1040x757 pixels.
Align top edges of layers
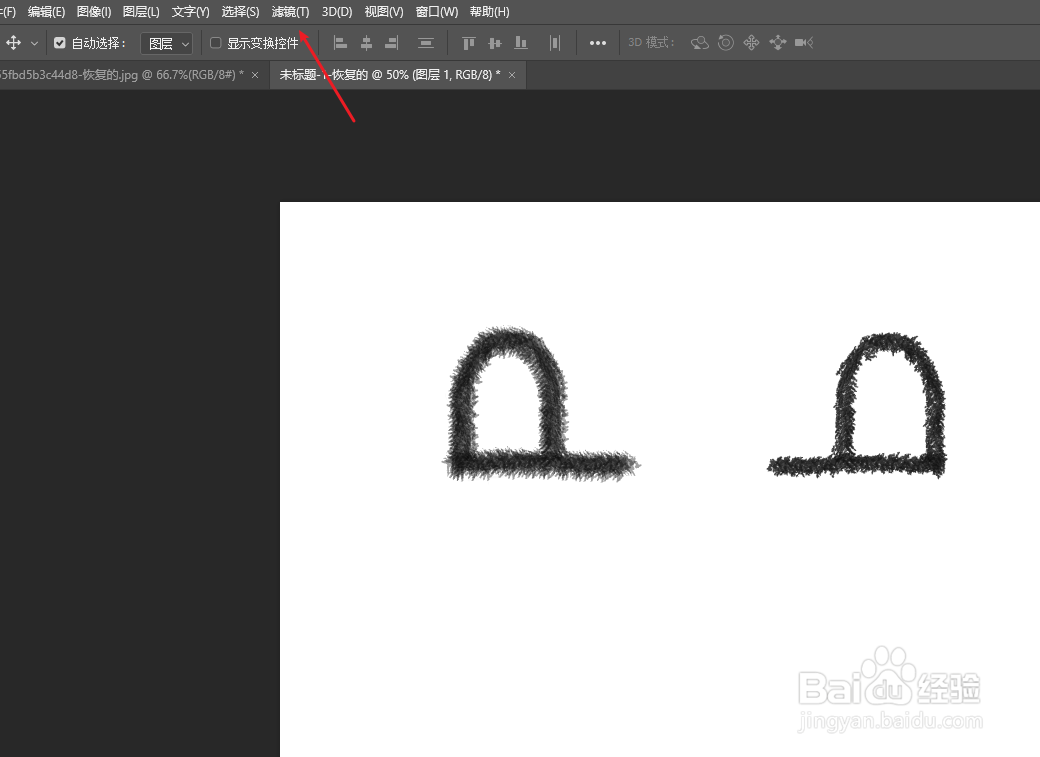469,43
